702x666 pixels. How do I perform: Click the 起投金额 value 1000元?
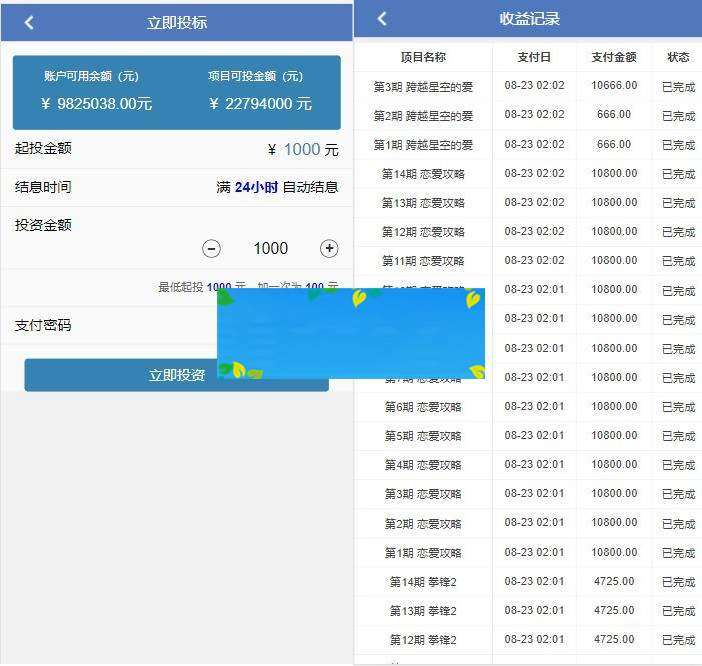303,150
